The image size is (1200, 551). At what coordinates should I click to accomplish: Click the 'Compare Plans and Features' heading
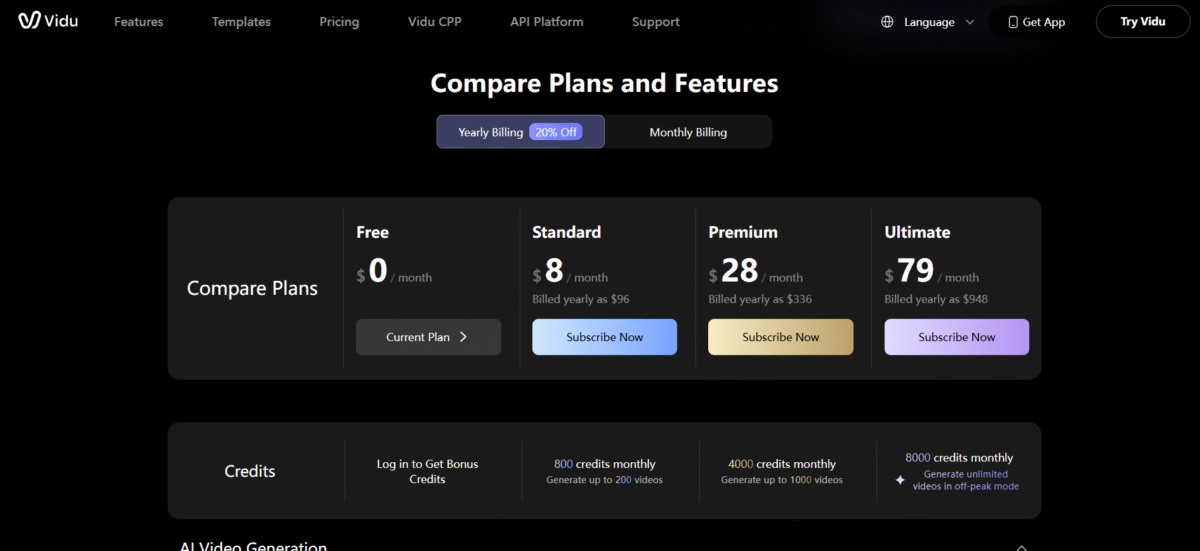(x=604, y=83)
